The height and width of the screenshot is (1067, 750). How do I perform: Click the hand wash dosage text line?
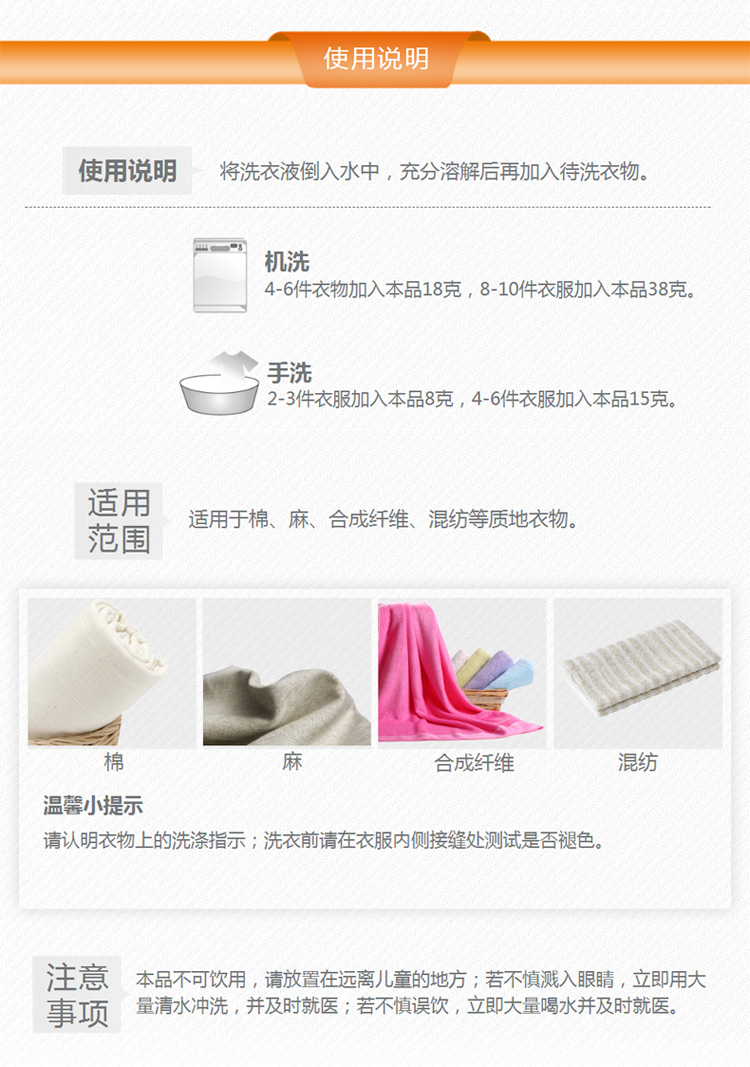click(472, 398)
